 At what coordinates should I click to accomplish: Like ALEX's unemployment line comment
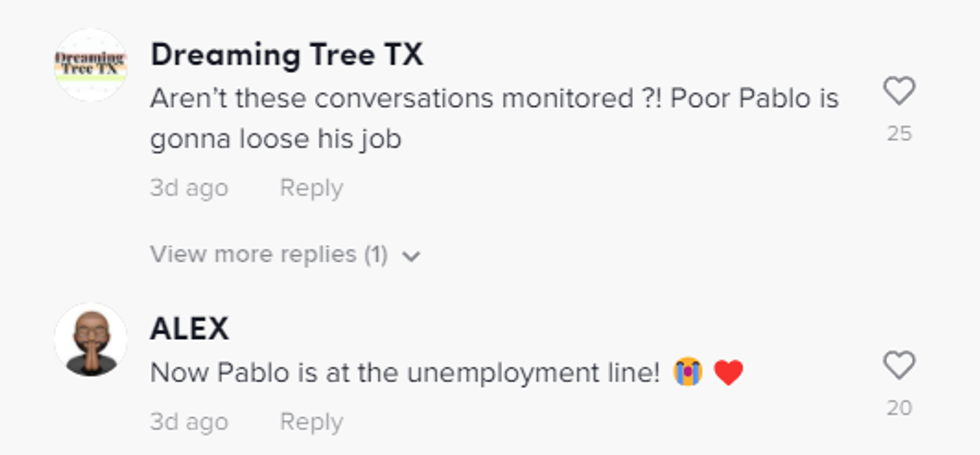pyautogui.click(x=899, y=366)
